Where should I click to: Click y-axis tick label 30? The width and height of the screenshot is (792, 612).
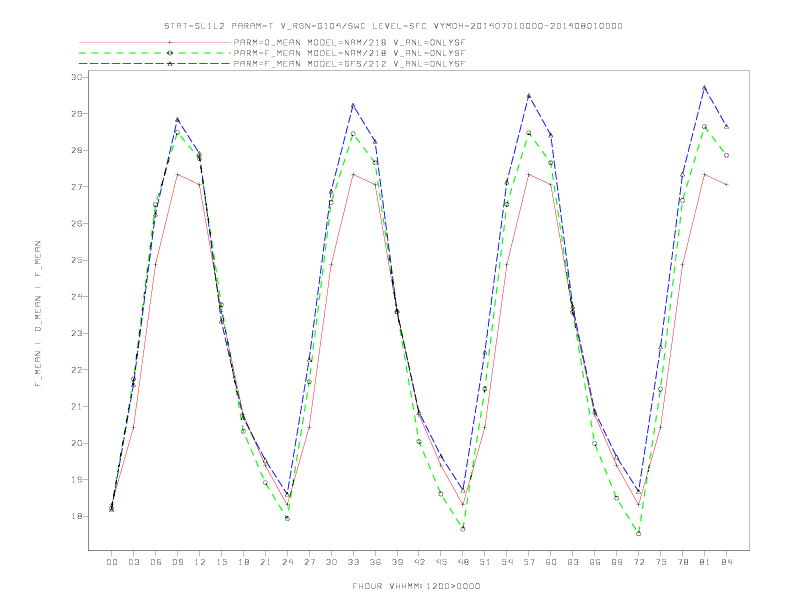coord(77,77)
